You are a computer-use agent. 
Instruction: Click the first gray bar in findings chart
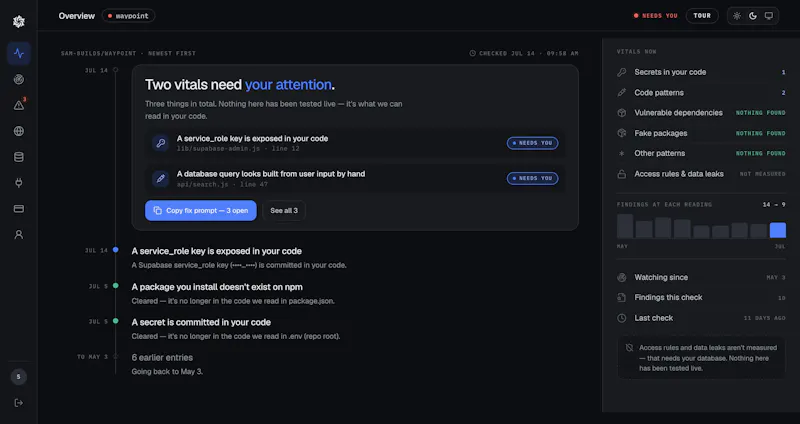tap(625, 226)
